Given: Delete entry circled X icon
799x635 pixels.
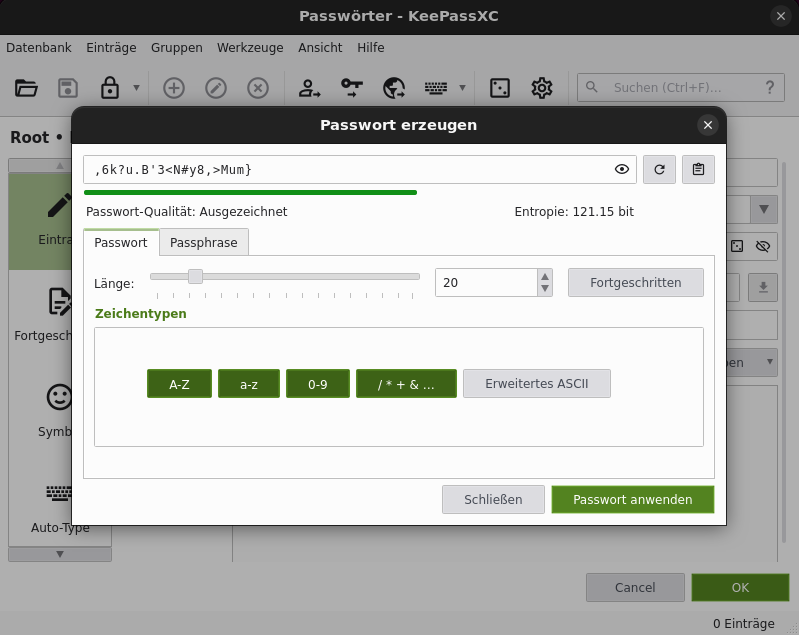Looking at the screenshot, I should 258,88.
